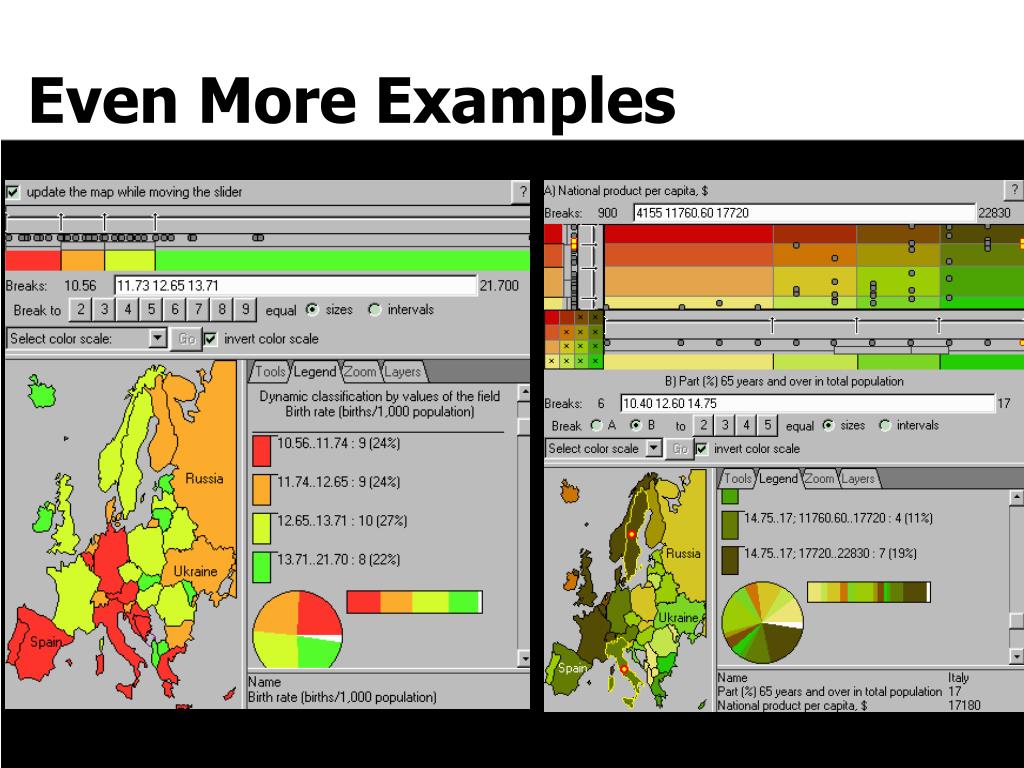Image resolution: width=1024 pixels, height=768 pixels.
Task: Click the left panel Go button
Action: tap(186, 338)
